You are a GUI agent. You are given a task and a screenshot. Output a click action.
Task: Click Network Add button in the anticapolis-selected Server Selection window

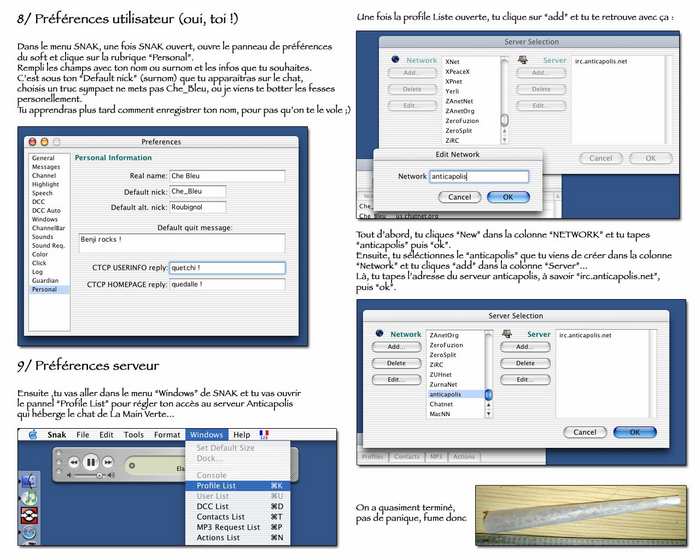coord(396,347)
